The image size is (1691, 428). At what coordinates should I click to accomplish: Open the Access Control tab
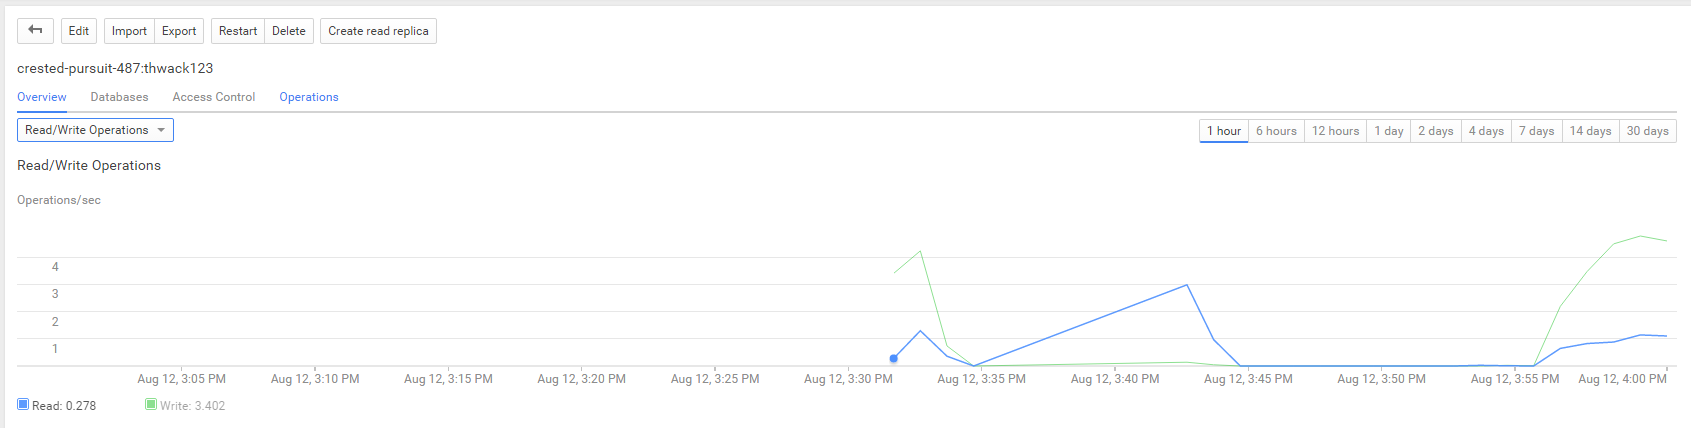pyautogui.click(x=214, y=97)
